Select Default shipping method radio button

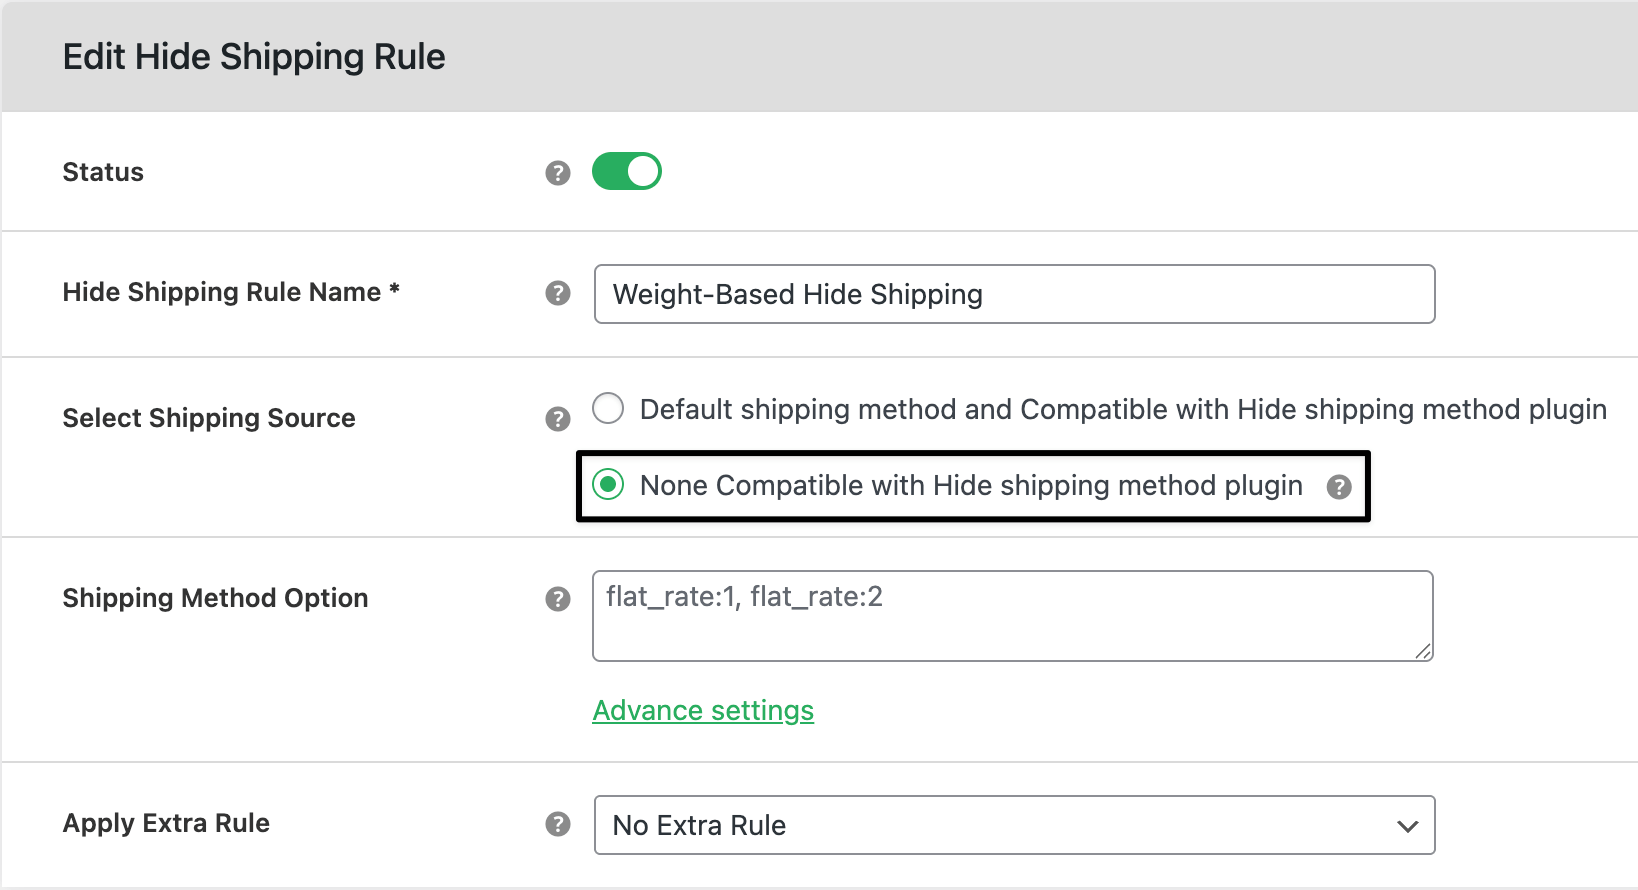[x=608, y=408]
